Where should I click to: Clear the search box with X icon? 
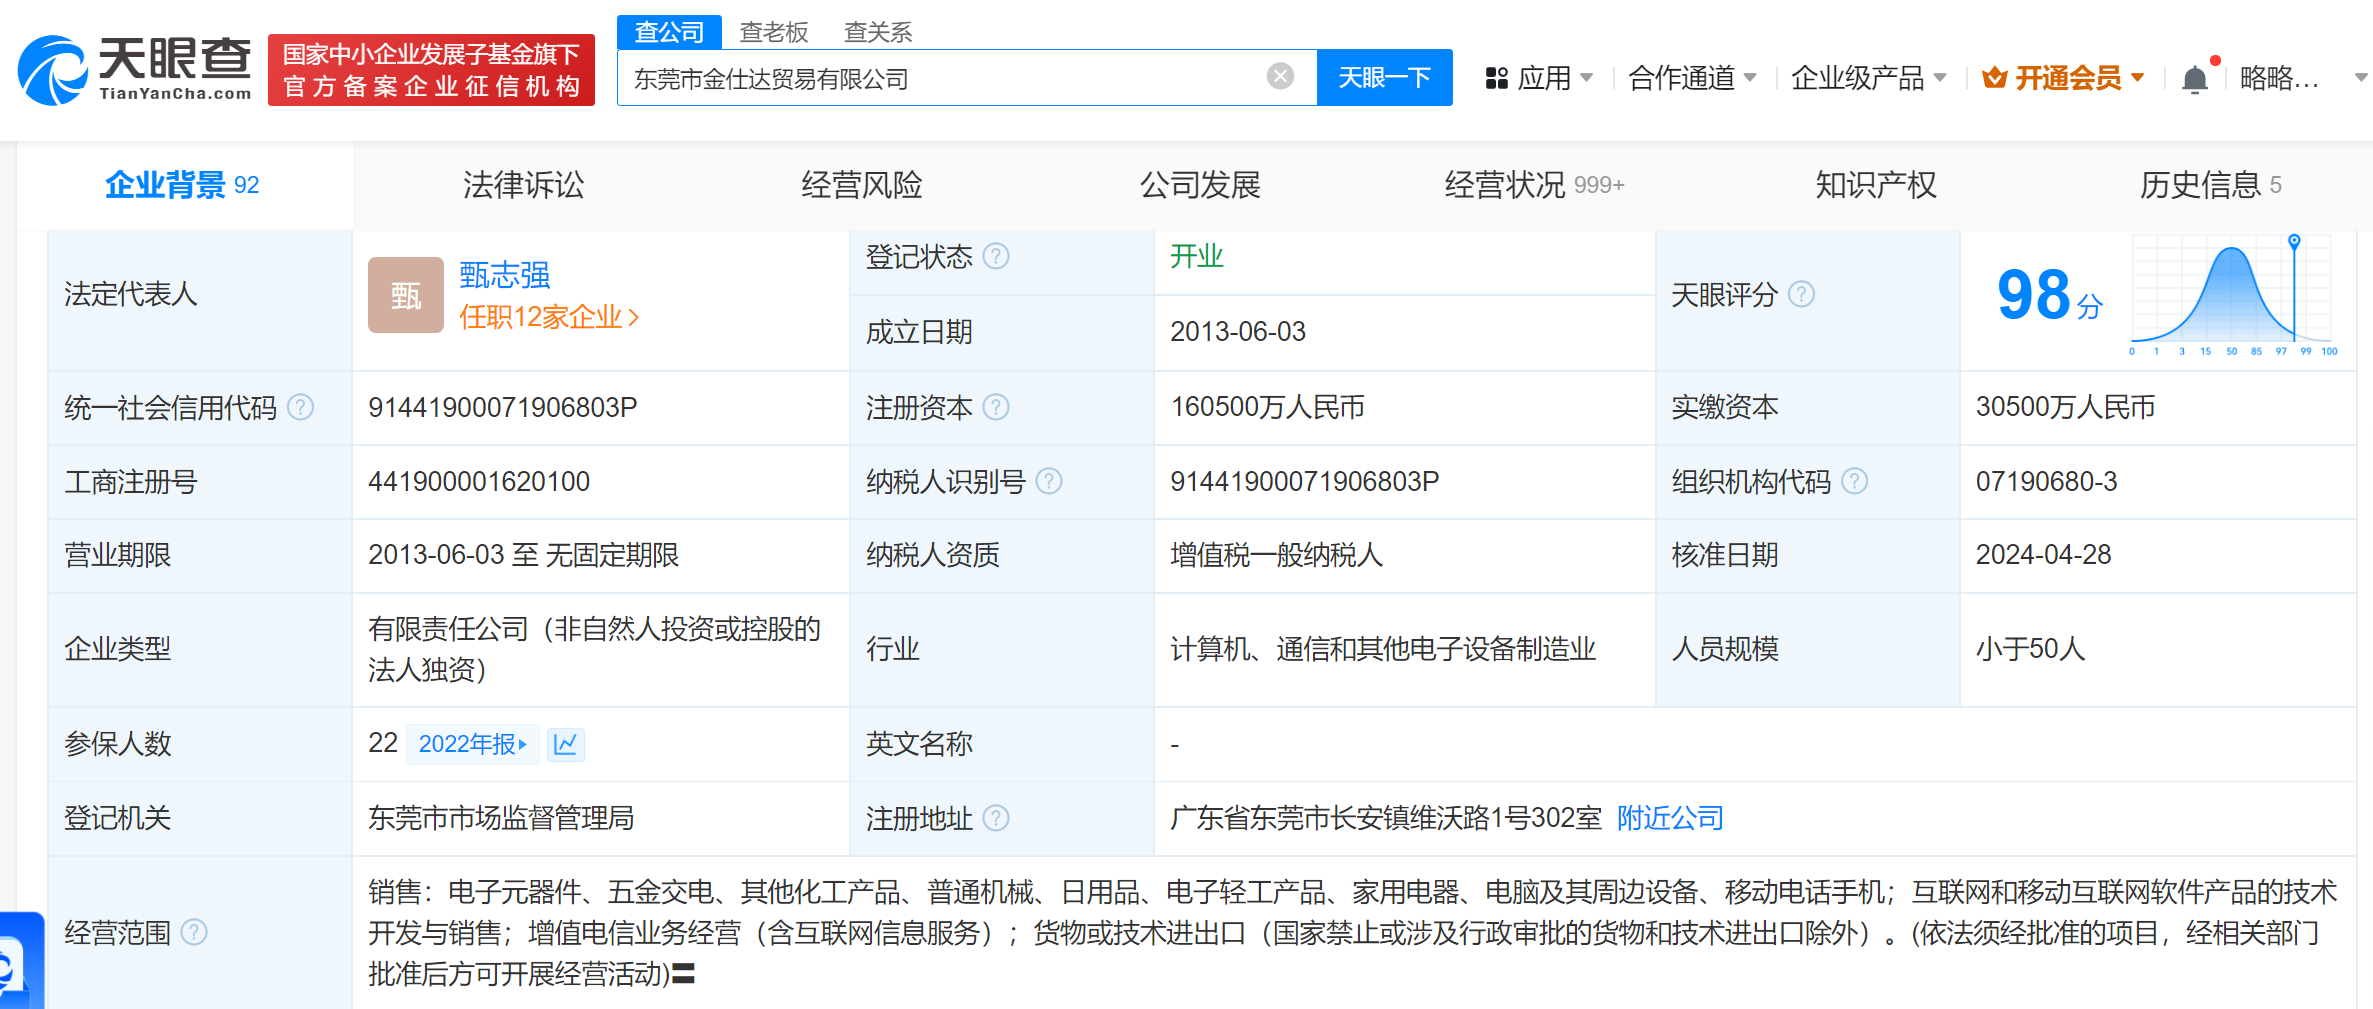point(1280,77)
